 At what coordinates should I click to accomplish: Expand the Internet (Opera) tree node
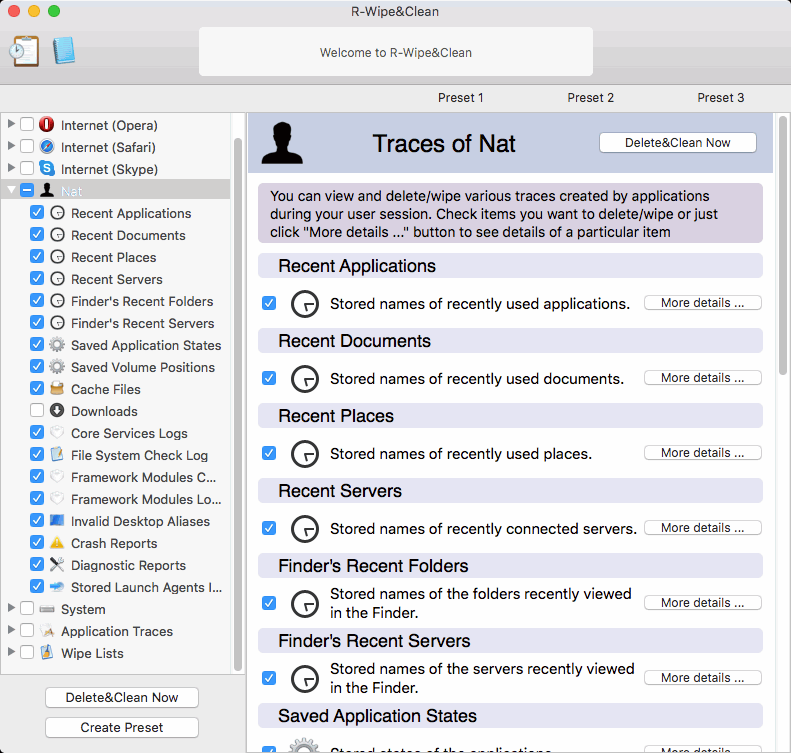(11, 124)
